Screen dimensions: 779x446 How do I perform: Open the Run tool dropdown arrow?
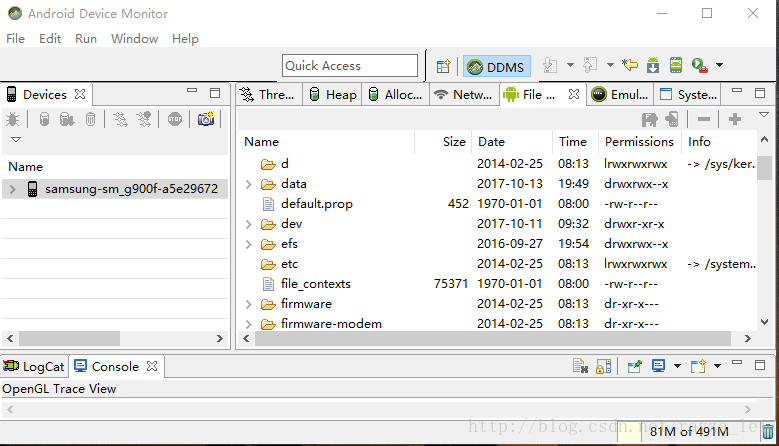coord(719,65)
